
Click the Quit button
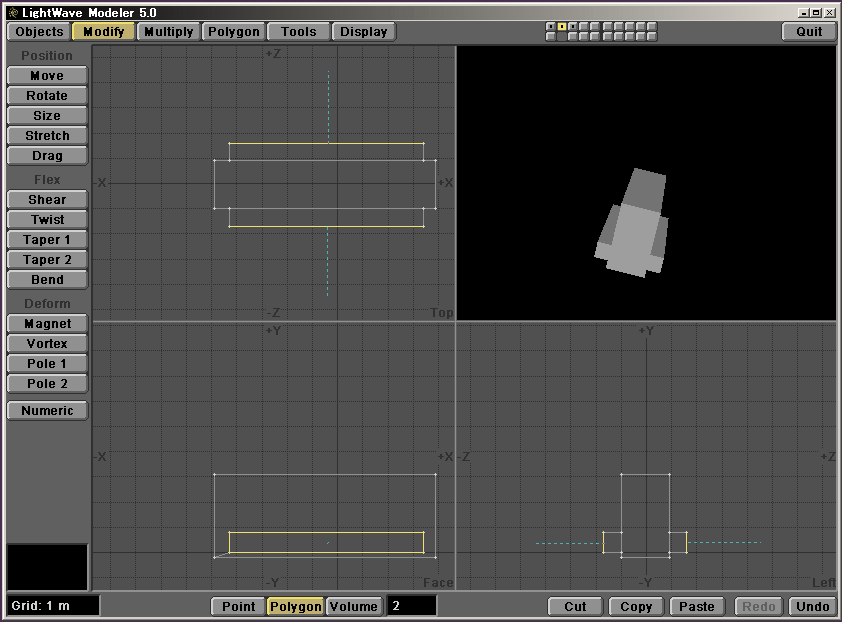(809, 32)
